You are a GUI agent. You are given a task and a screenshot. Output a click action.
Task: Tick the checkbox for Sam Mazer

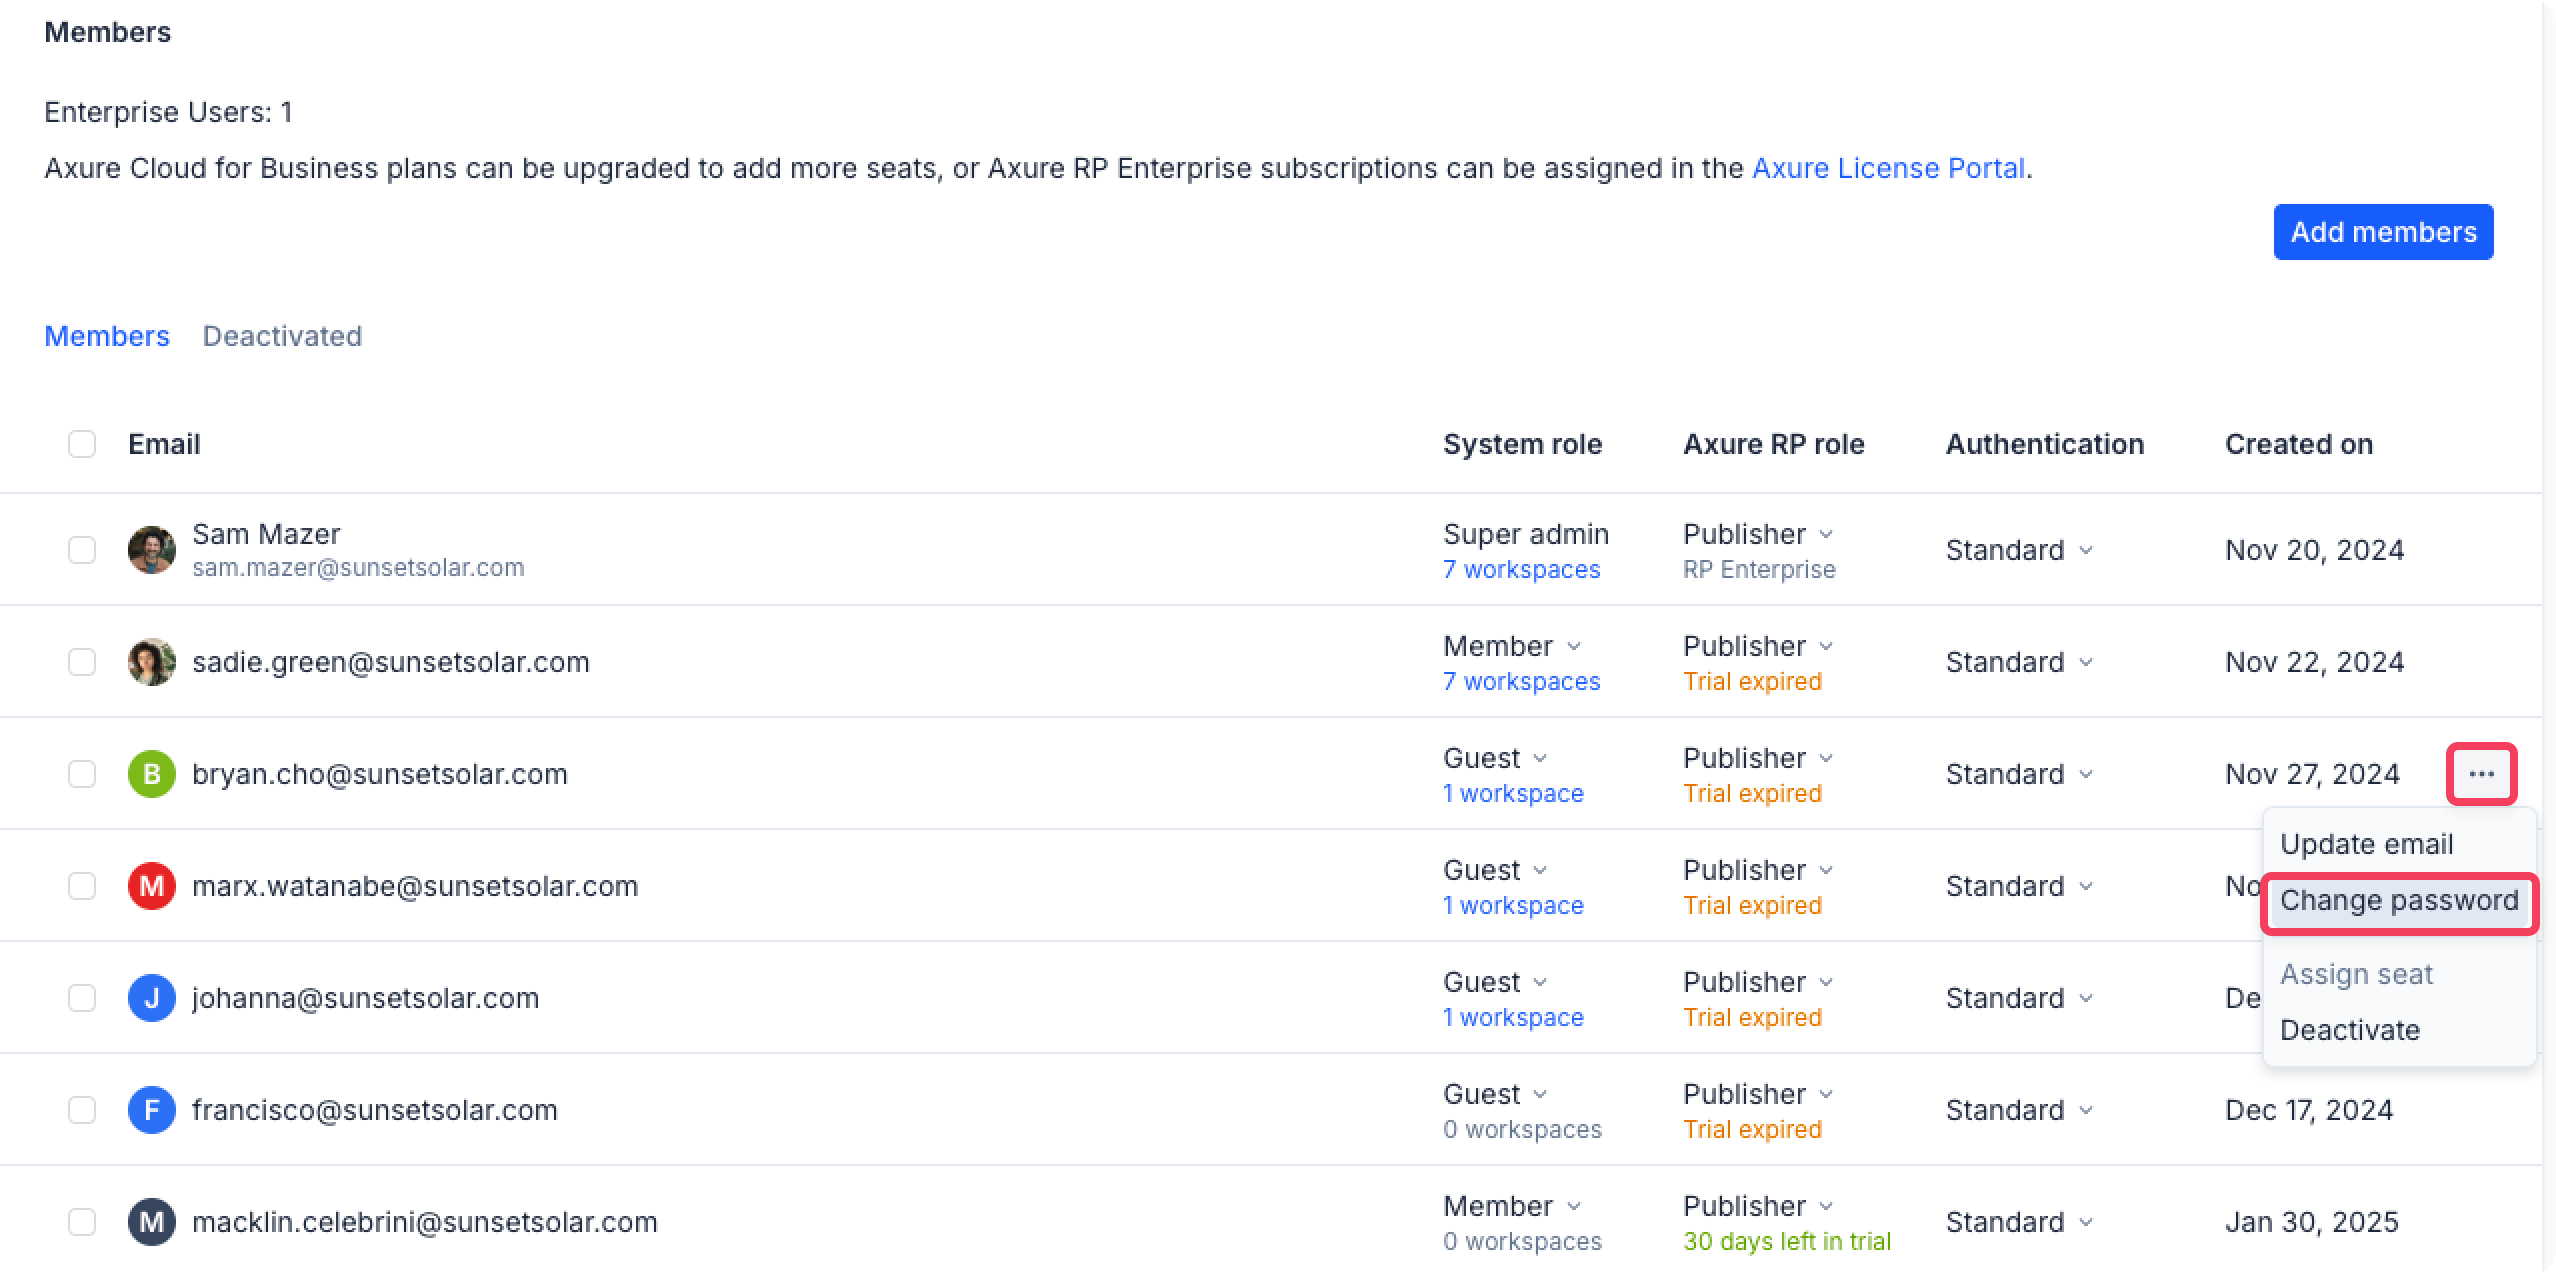[x=82, y=550]
